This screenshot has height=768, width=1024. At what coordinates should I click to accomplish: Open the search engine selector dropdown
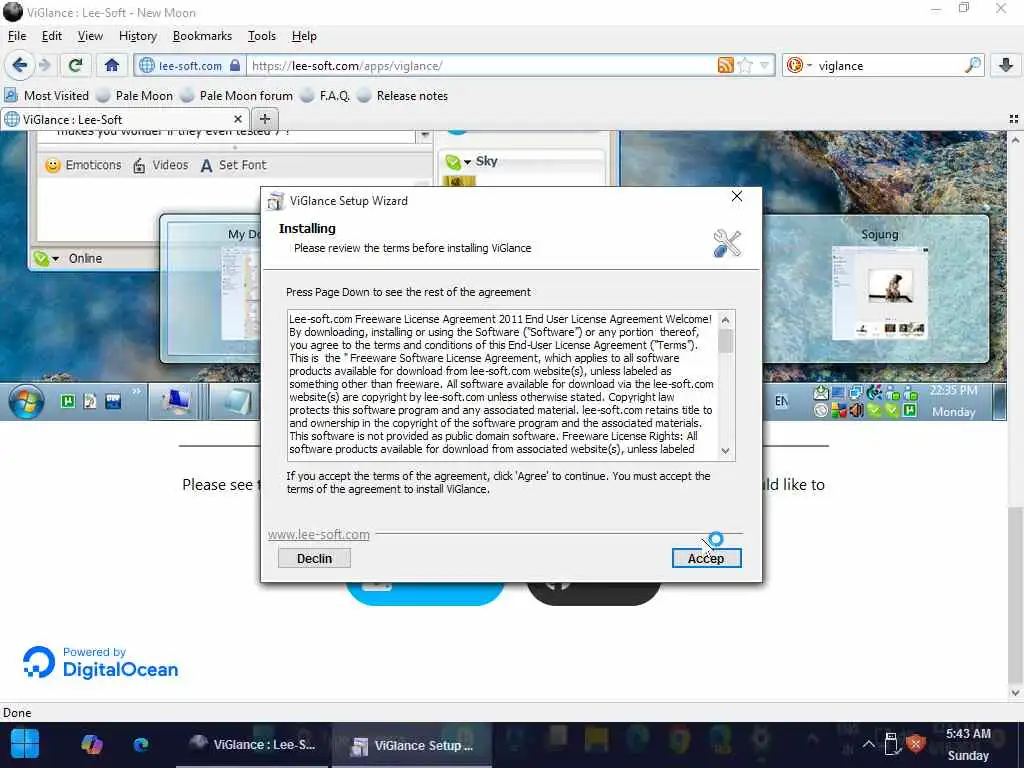click(x=799, y=65)
